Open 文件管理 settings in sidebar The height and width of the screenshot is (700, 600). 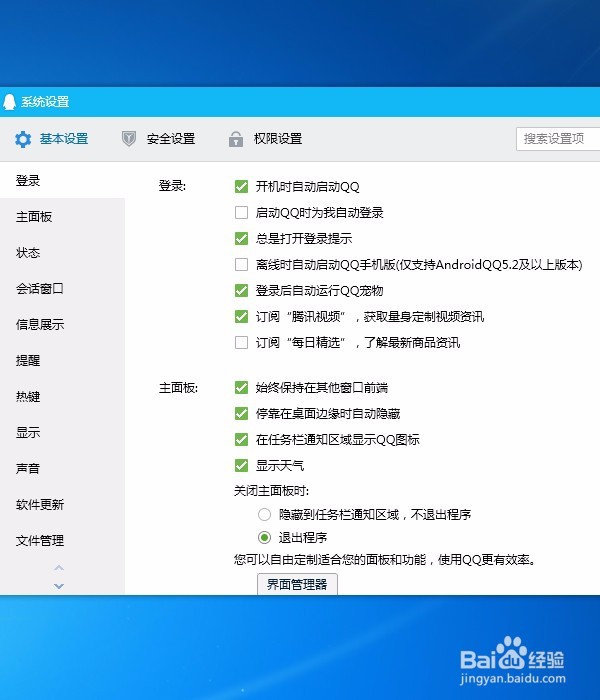coord(40,541)
